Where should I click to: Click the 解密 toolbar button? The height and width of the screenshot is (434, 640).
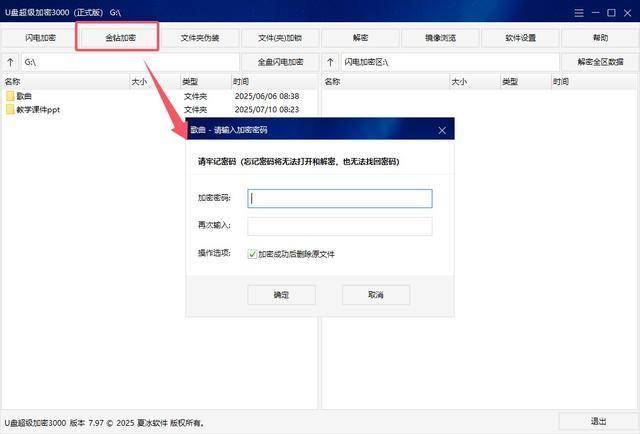click(x=360, y=38)
